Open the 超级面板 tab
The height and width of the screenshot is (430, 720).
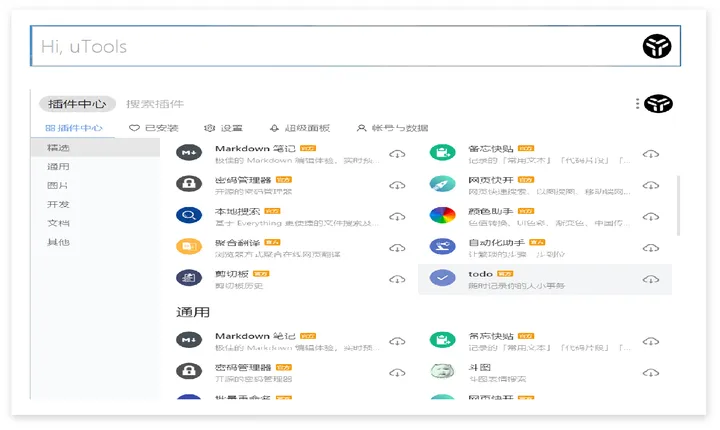pyautogui.click(x=299, y=128)
